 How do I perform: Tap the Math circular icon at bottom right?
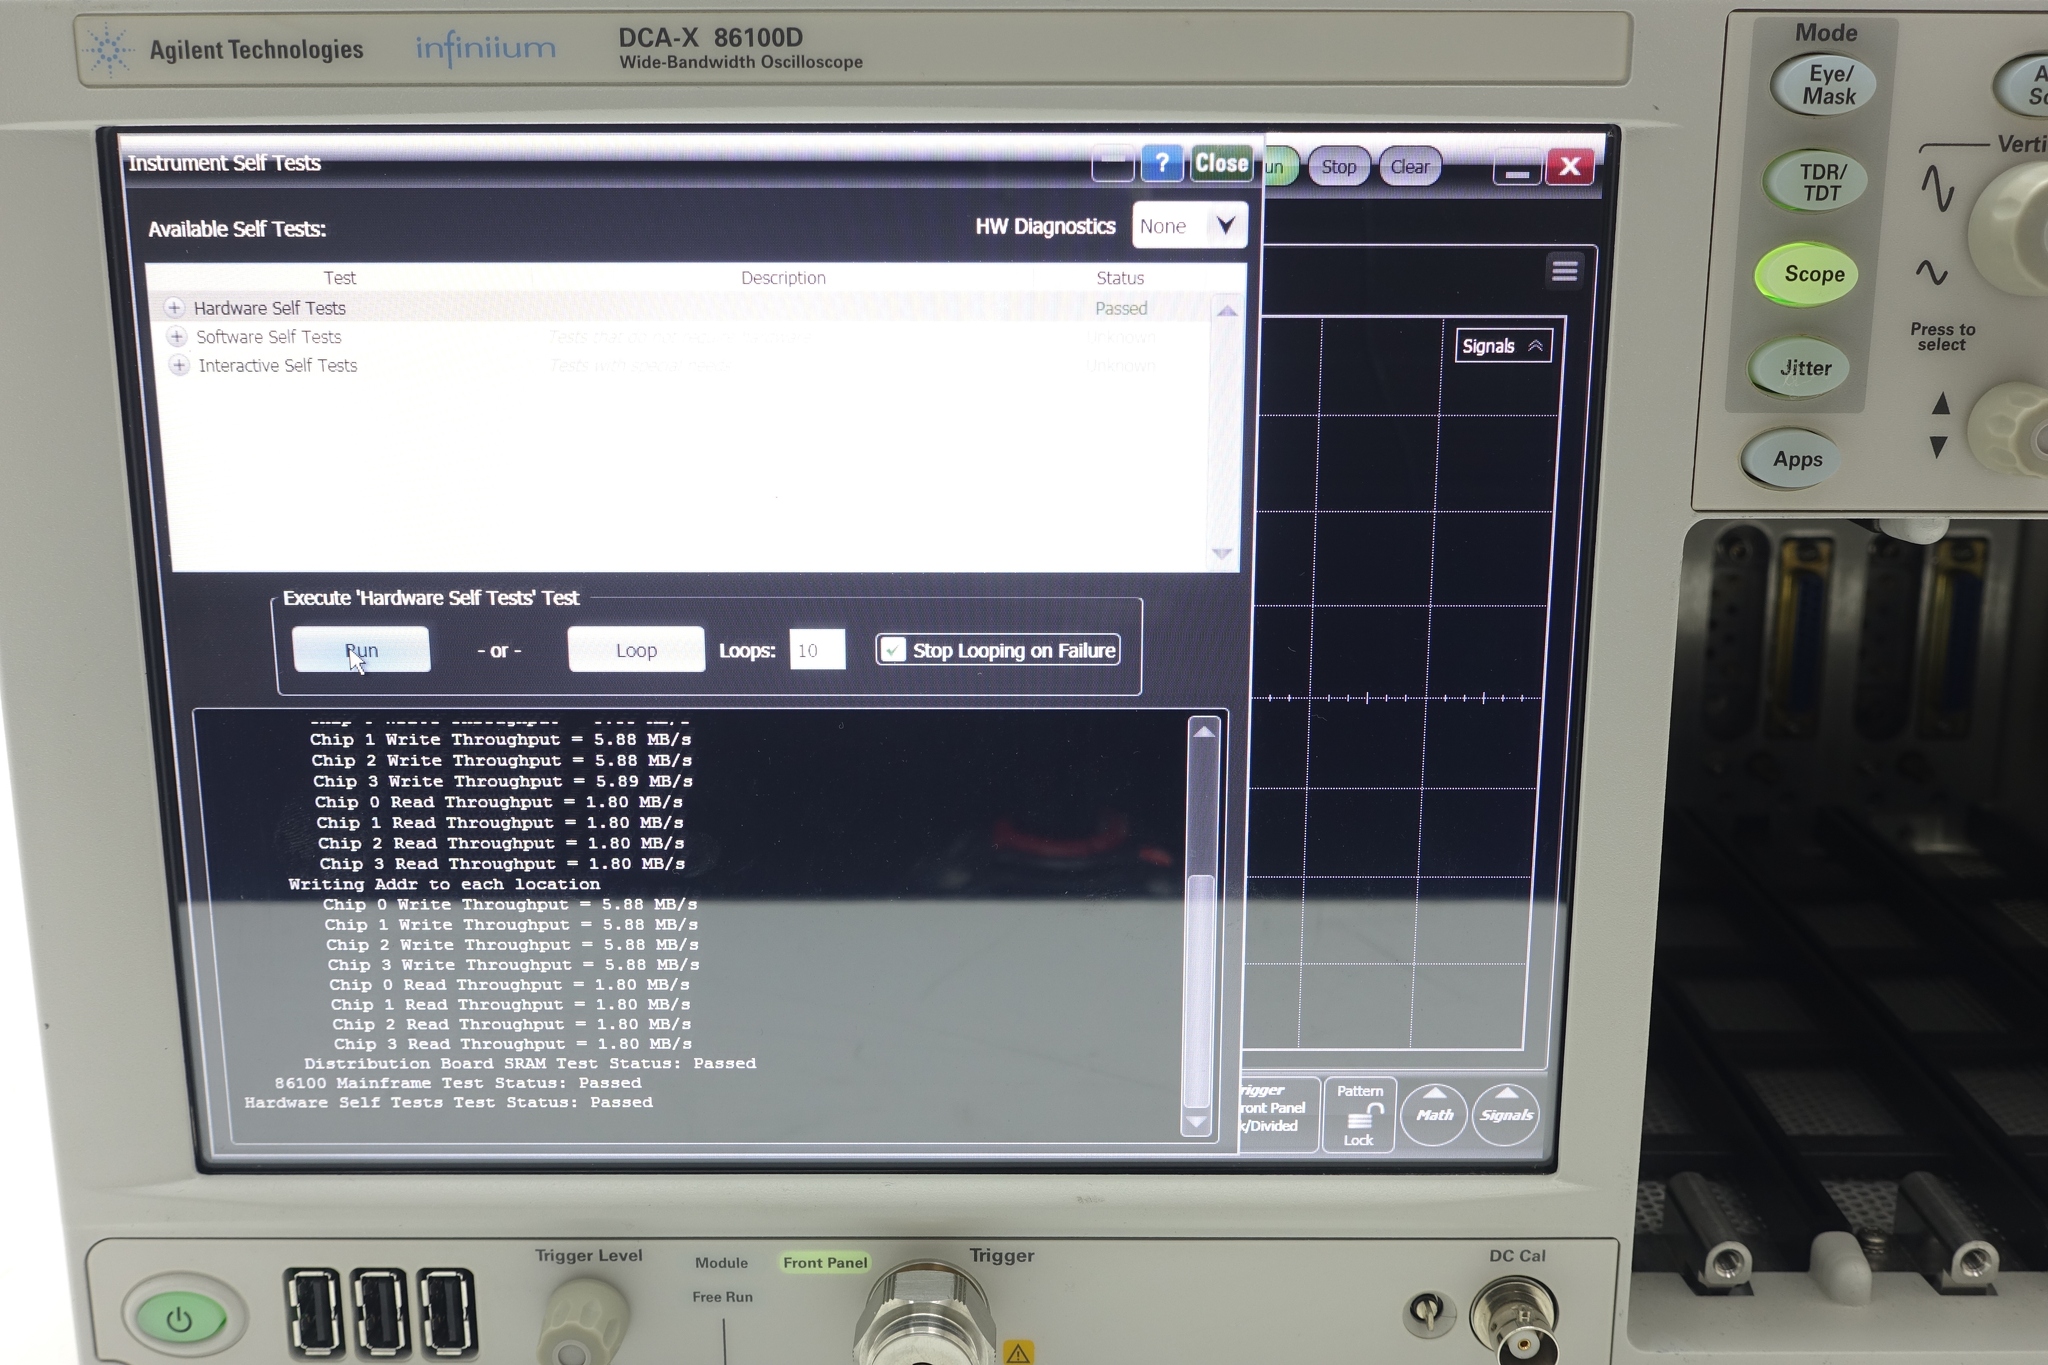1434,1115
